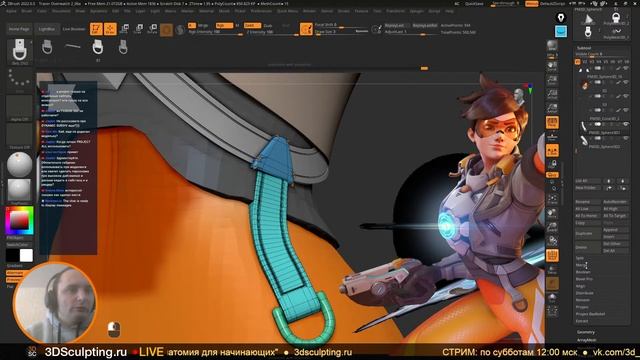Collapse the Subtool panel header
The image size is (640, 360).
584,48
